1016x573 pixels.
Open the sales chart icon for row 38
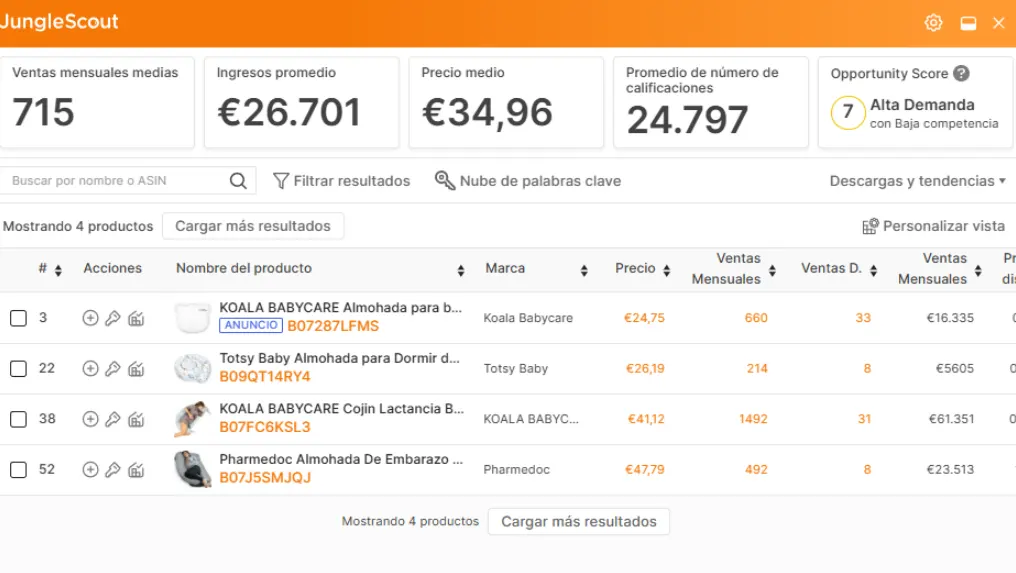(136, 419)
